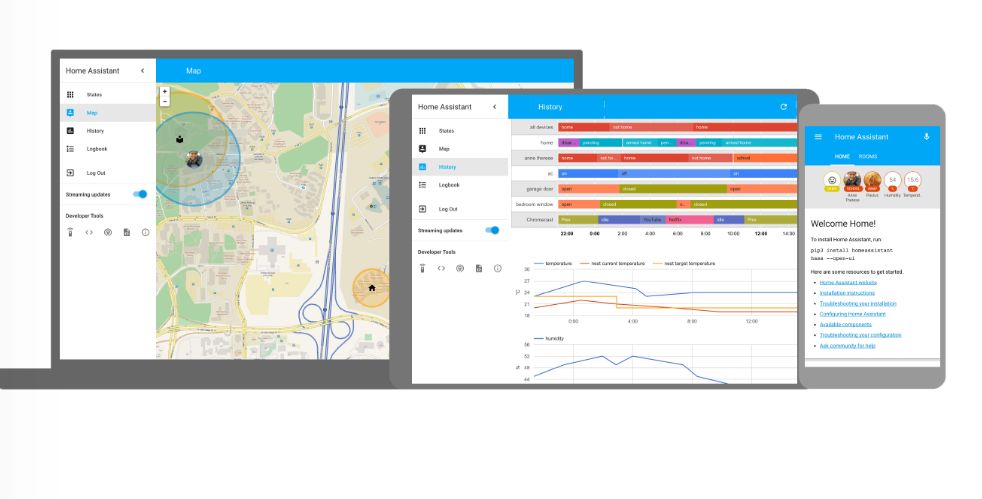Open Logbook list icon in laptop sidebar
This screenshot has height=499, width=982.
pos(70,149)
